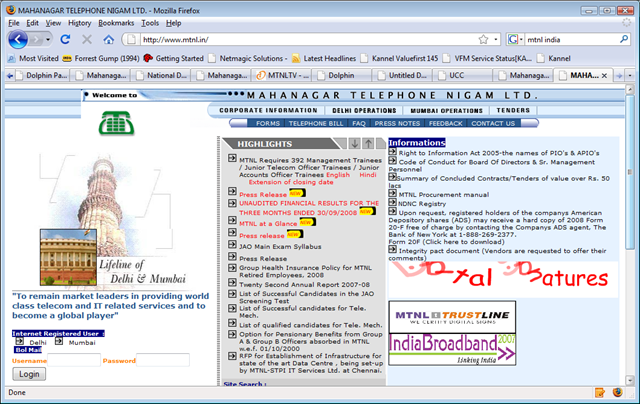Viewport: 640px width, 404px height.
Task: Open the Forrest Gump (1994) bookmark
Action: click(x=101, y=58)
